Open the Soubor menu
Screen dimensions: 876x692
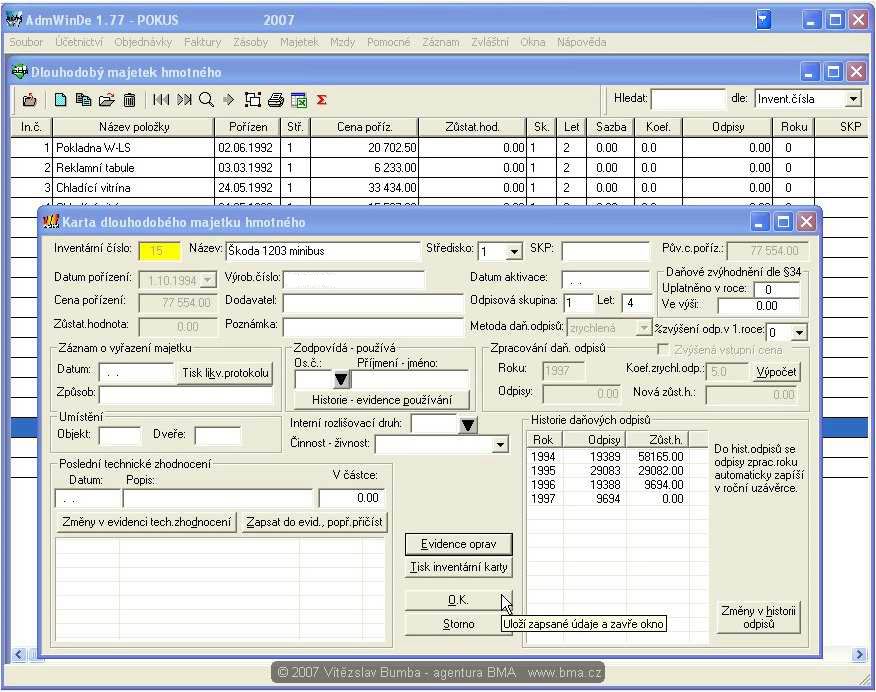(26, 42)
